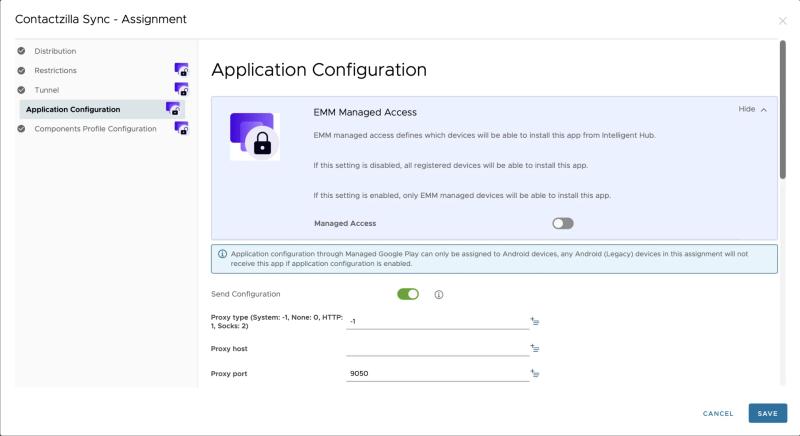Click the Proxy type input field
800x436 pixels.
(437, 322)
